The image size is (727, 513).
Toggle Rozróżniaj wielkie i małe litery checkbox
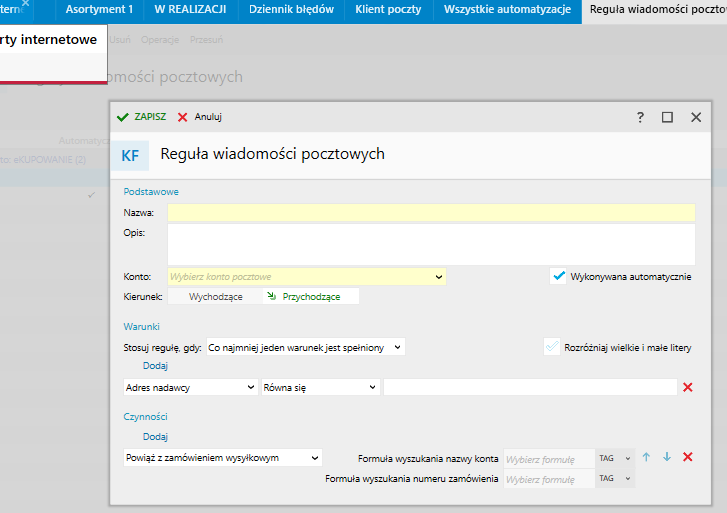click(x=552, y=347)
